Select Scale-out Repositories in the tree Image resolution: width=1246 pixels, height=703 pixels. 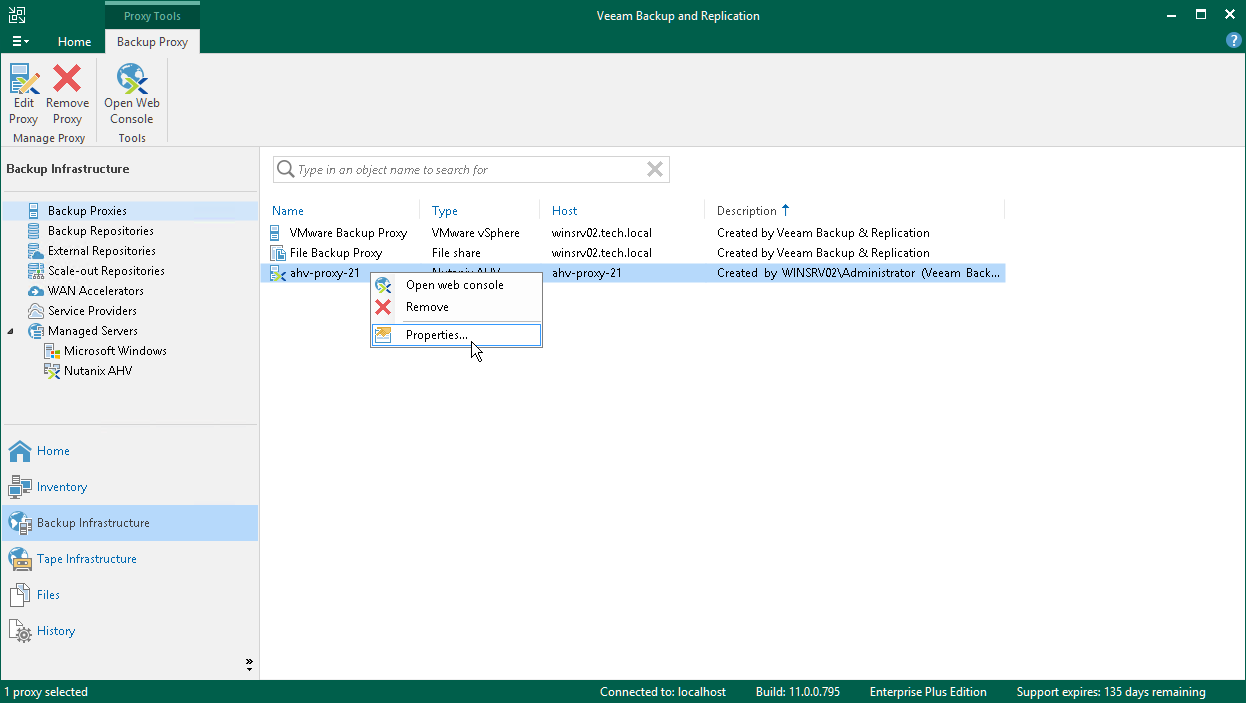click(106, 271)
